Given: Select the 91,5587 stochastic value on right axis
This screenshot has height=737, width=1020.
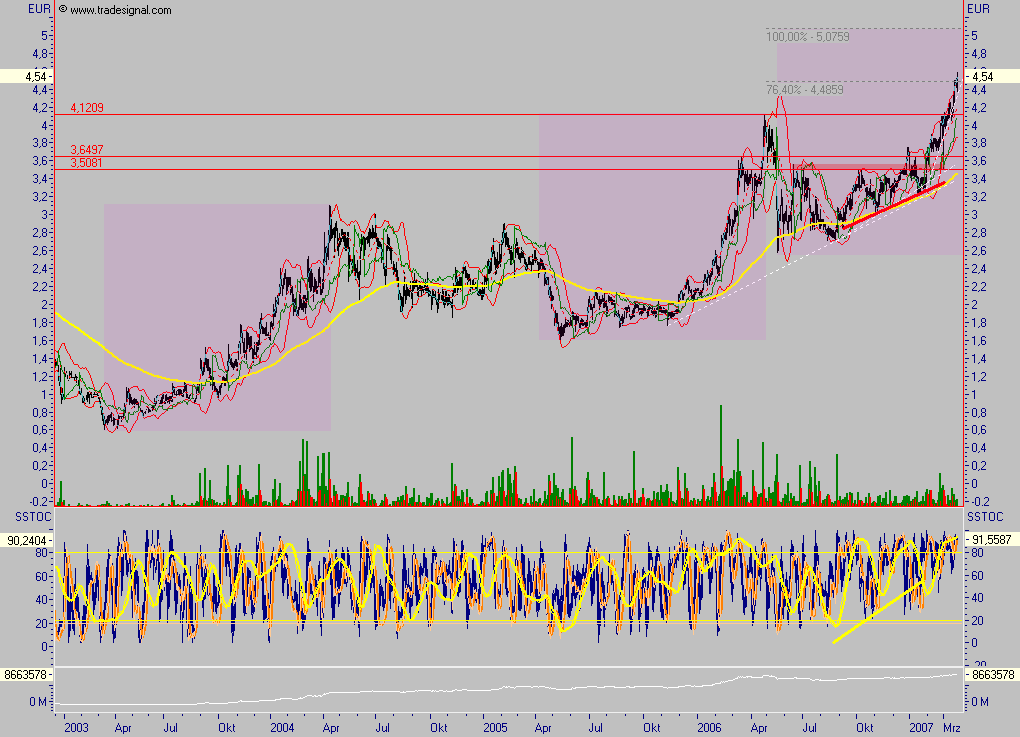Looking at the screenshot, I should tap(987, 538).
